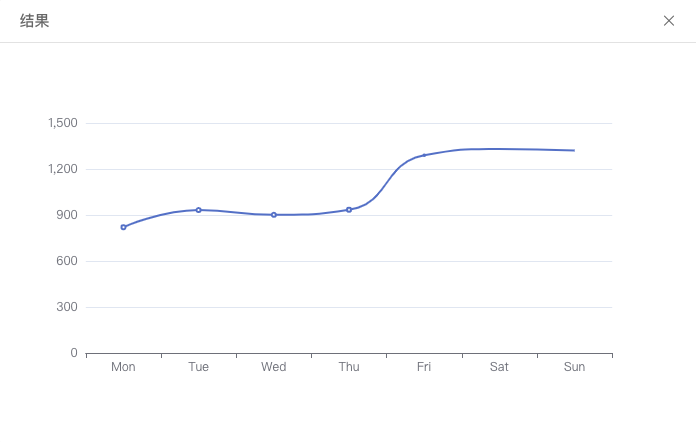This screenshot has height=442, width=696.
Task: Click the Fri data point on the line
Action: click(424, 155)
